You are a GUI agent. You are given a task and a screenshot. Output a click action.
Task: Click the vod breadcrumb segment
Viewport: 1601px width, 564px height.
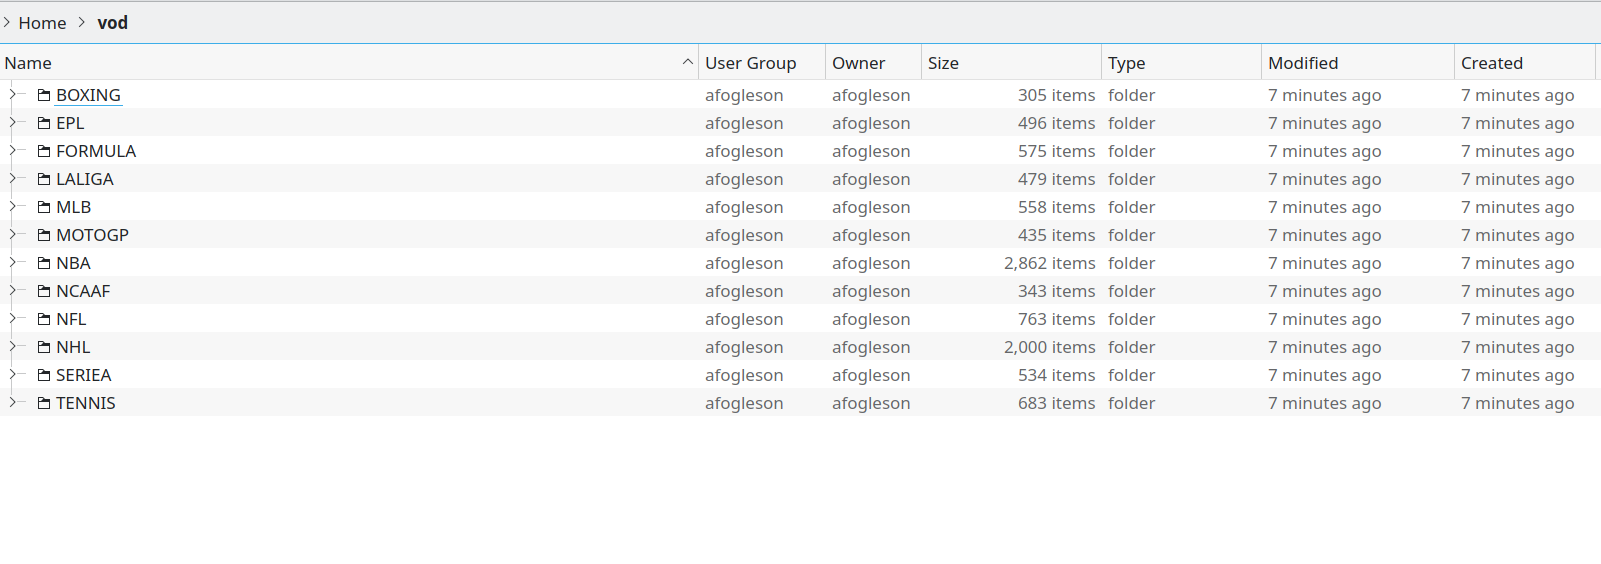pyautogui.click(x=112, y=23)
